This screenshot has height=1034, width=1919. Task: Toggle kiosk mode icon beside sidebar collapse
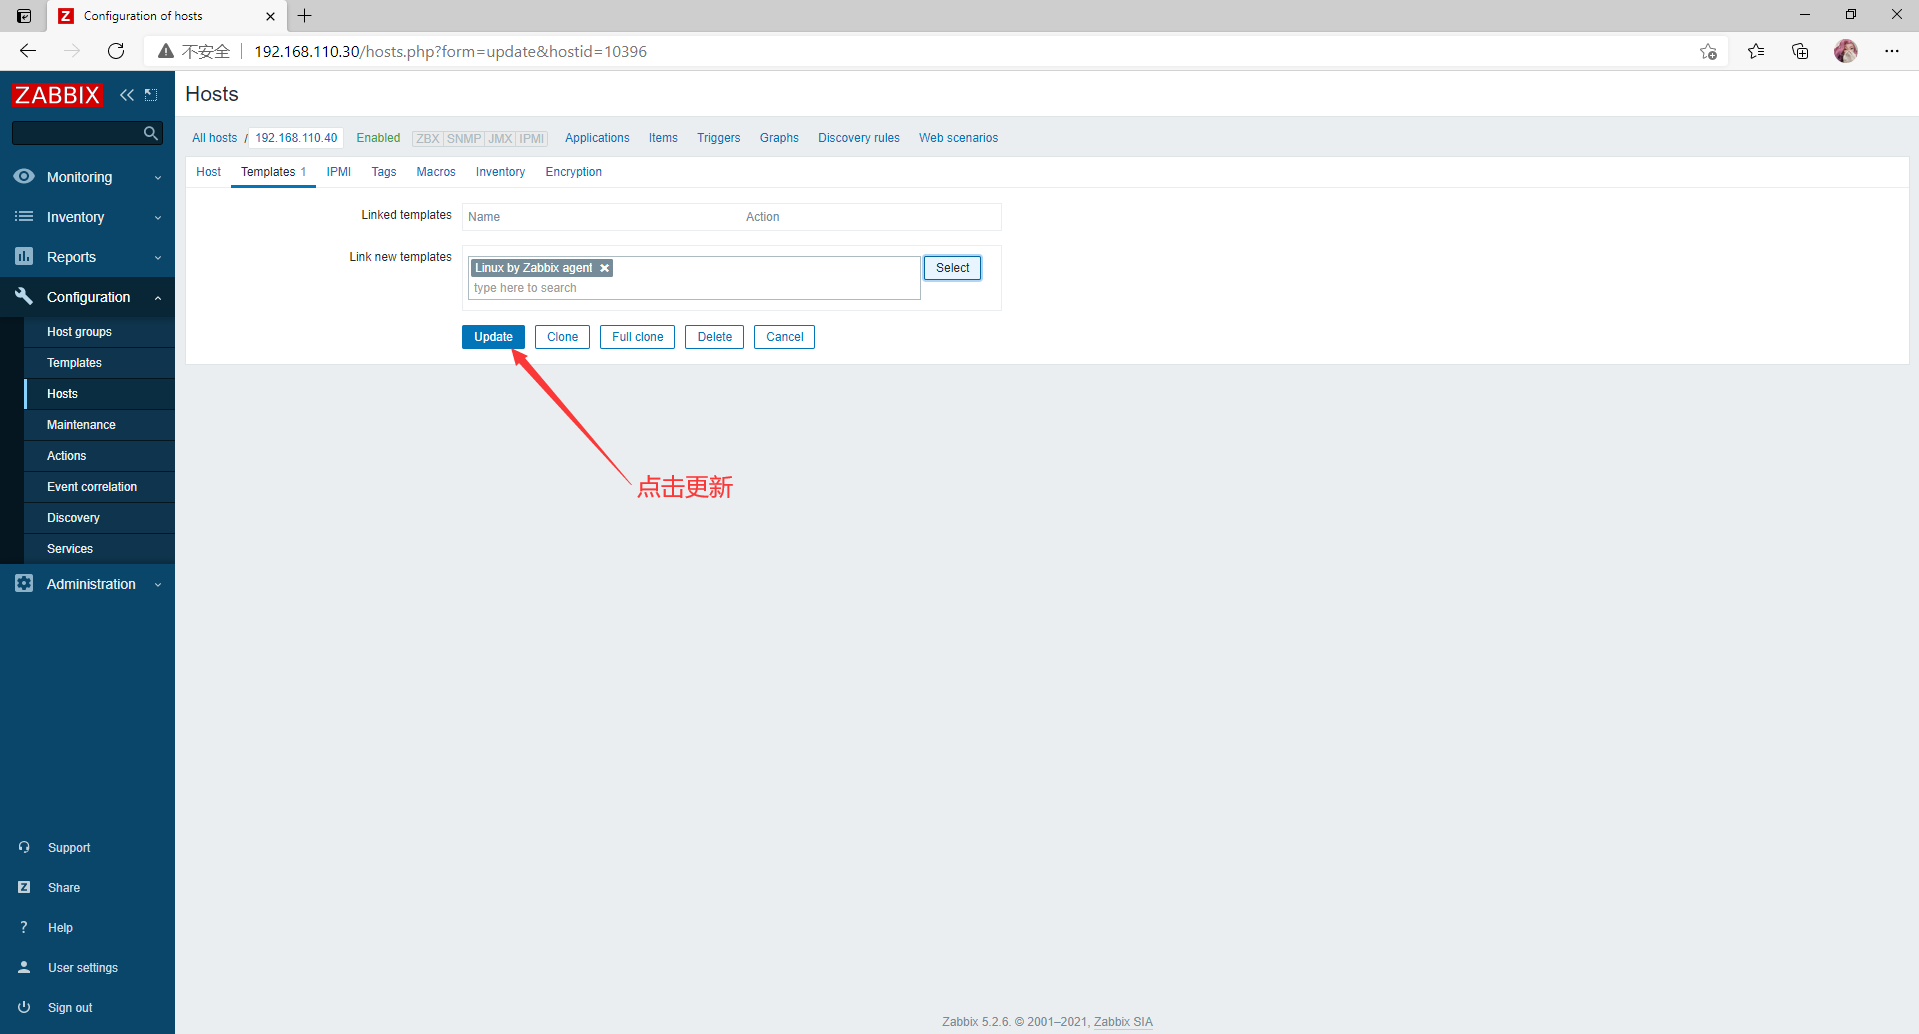coord(151,95)
